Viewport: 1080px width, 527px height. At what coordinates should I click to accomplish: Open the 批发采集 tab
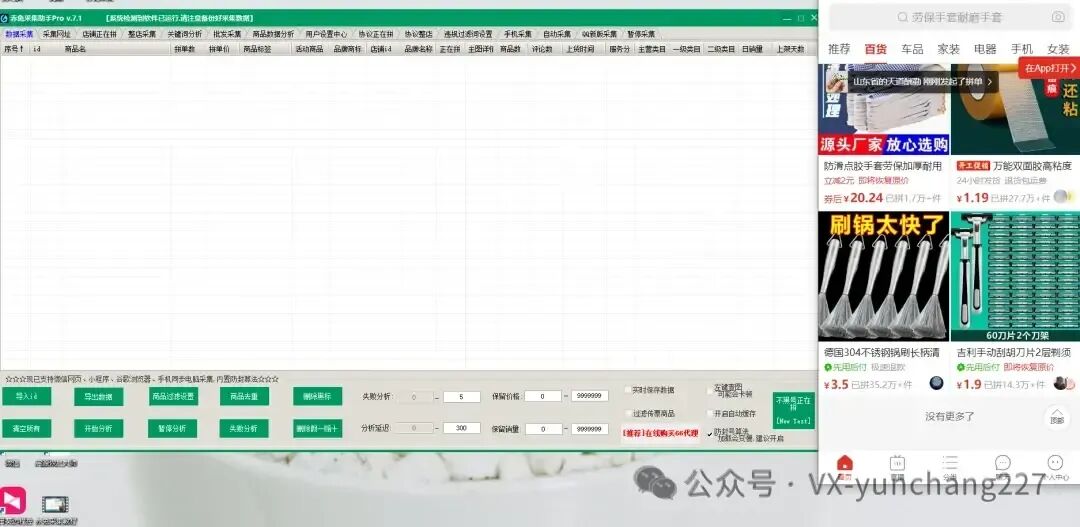coord(227,34)
